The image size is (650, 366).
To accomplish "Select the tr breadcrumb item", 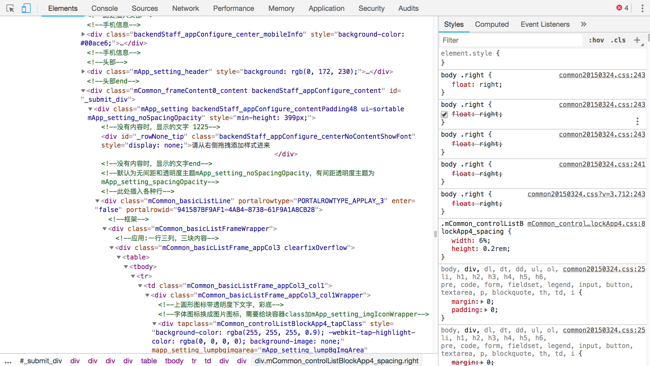I will point(194,361).
